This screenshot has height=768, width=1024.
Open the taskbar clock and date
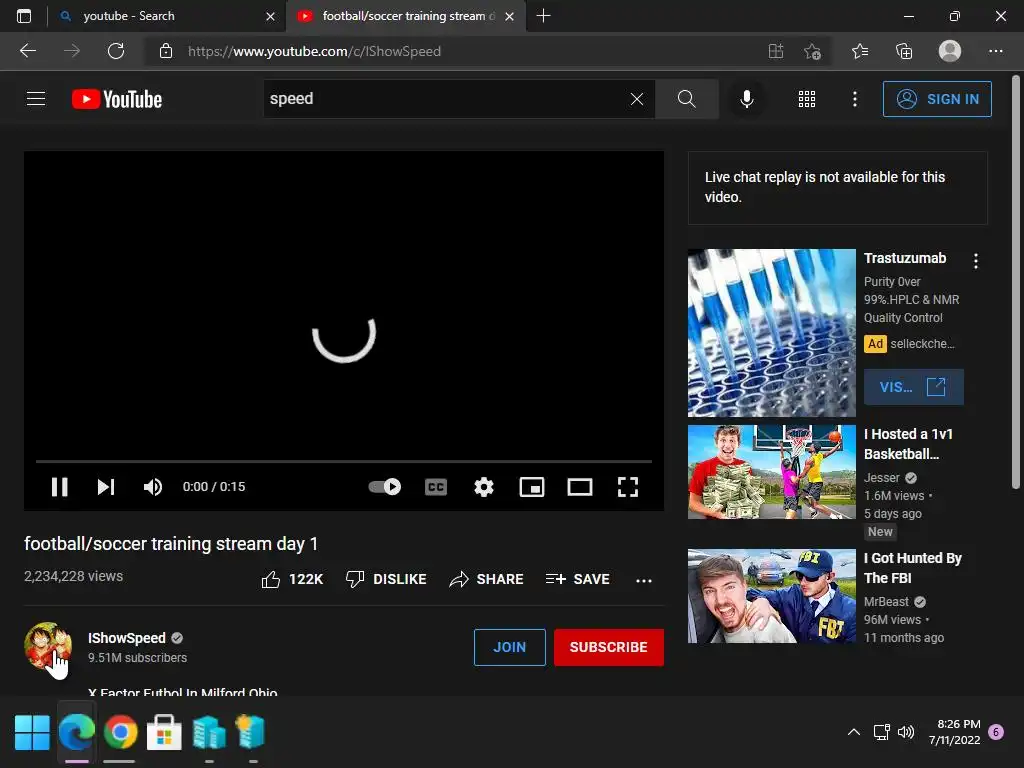click(x=954, y=732)
